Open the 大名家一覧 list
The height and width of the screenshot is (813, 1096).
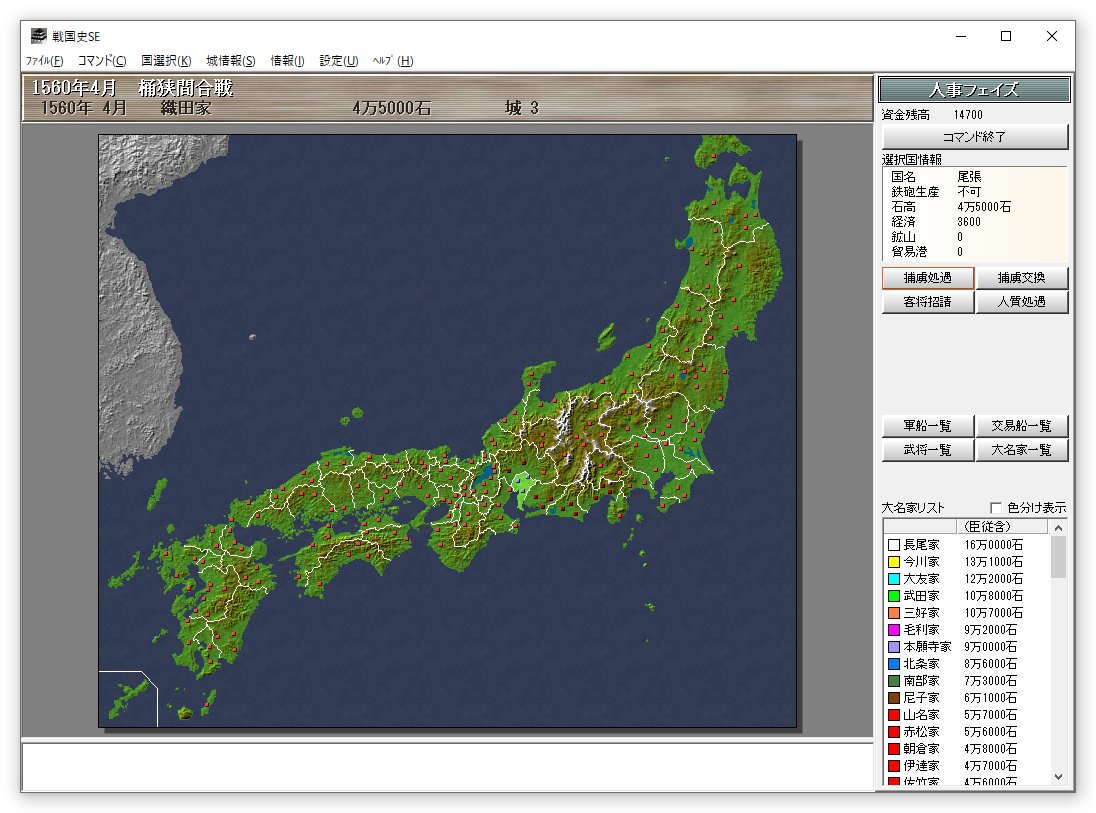click(1022, 450)
